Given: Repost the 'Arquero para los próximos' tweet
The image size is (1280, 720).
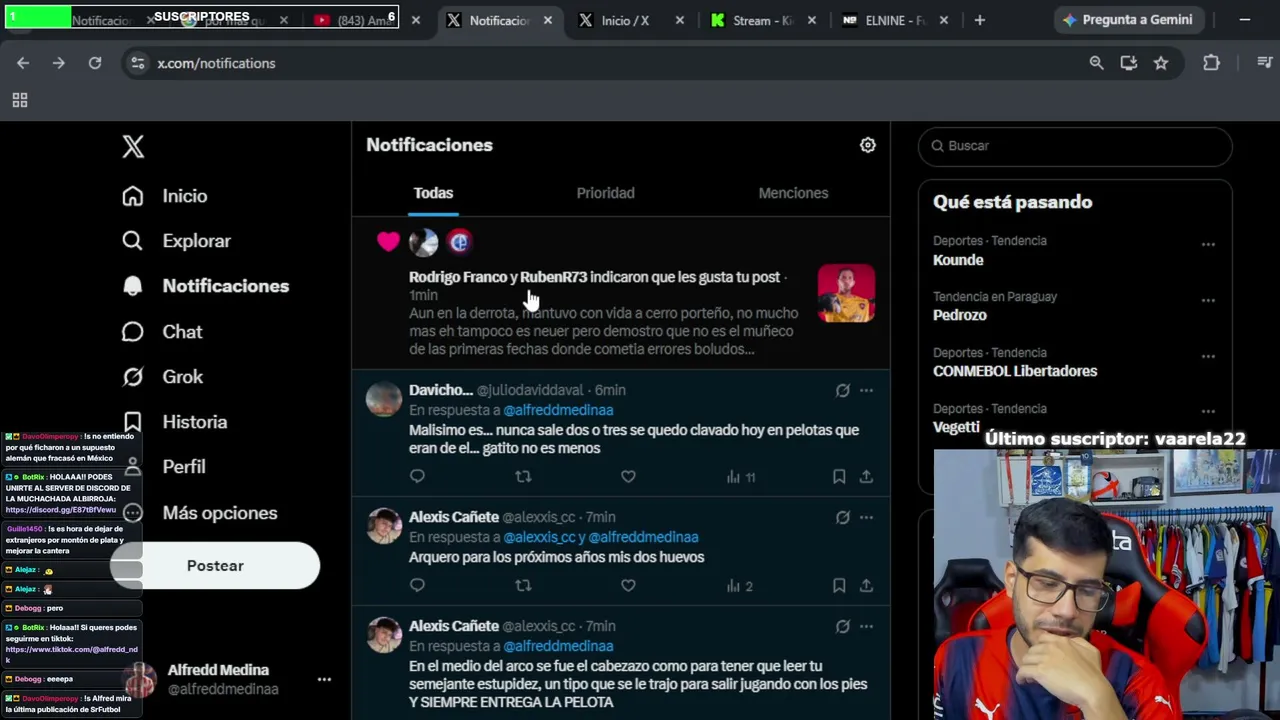Looking at the screenshot, I should point(523,586).
